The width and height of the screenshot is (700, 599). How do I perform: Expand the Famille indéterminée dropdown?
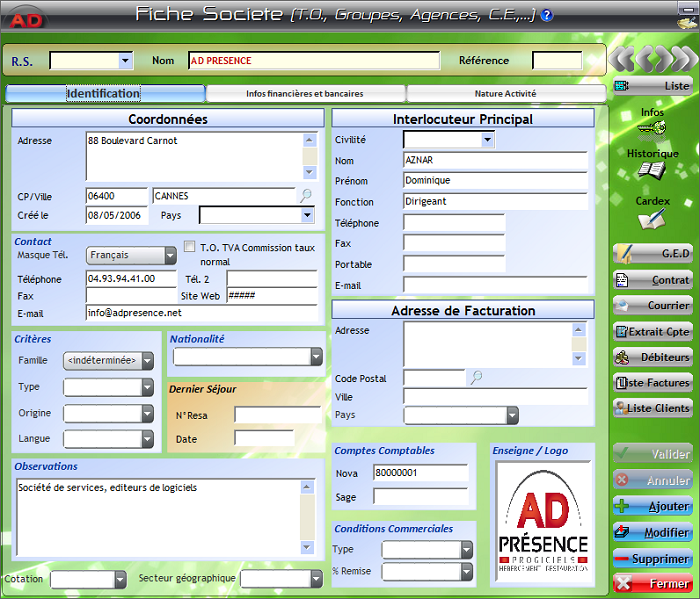[147, 360]
